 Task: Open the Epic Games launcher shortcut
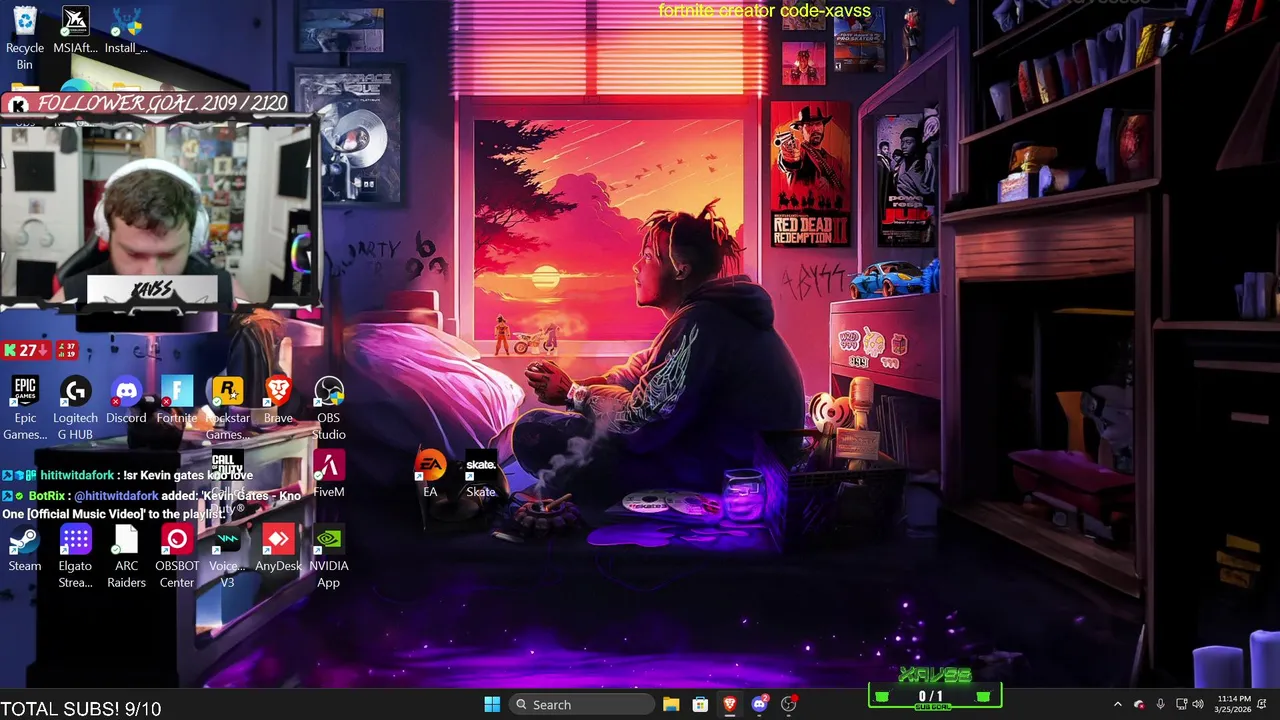pyautogui.click(x=25, y=409)
